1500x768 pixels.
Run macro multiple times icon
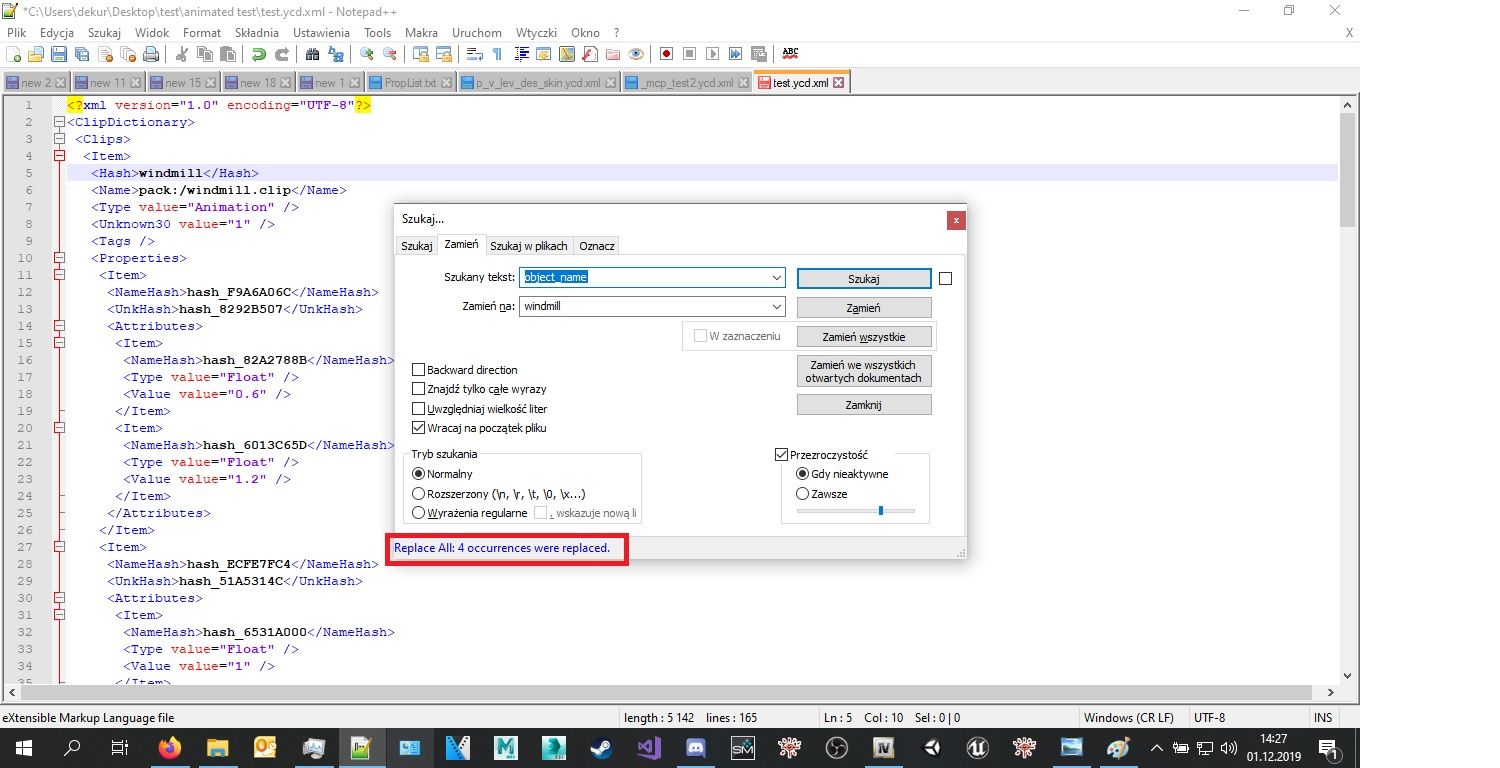click(735, 54)
